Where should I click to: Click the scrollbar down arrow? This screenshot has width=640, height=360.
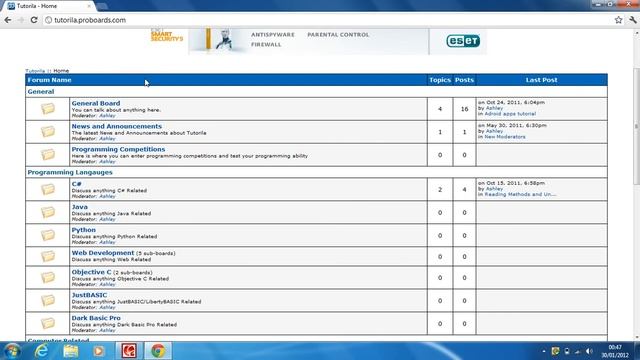coord(636,337)
